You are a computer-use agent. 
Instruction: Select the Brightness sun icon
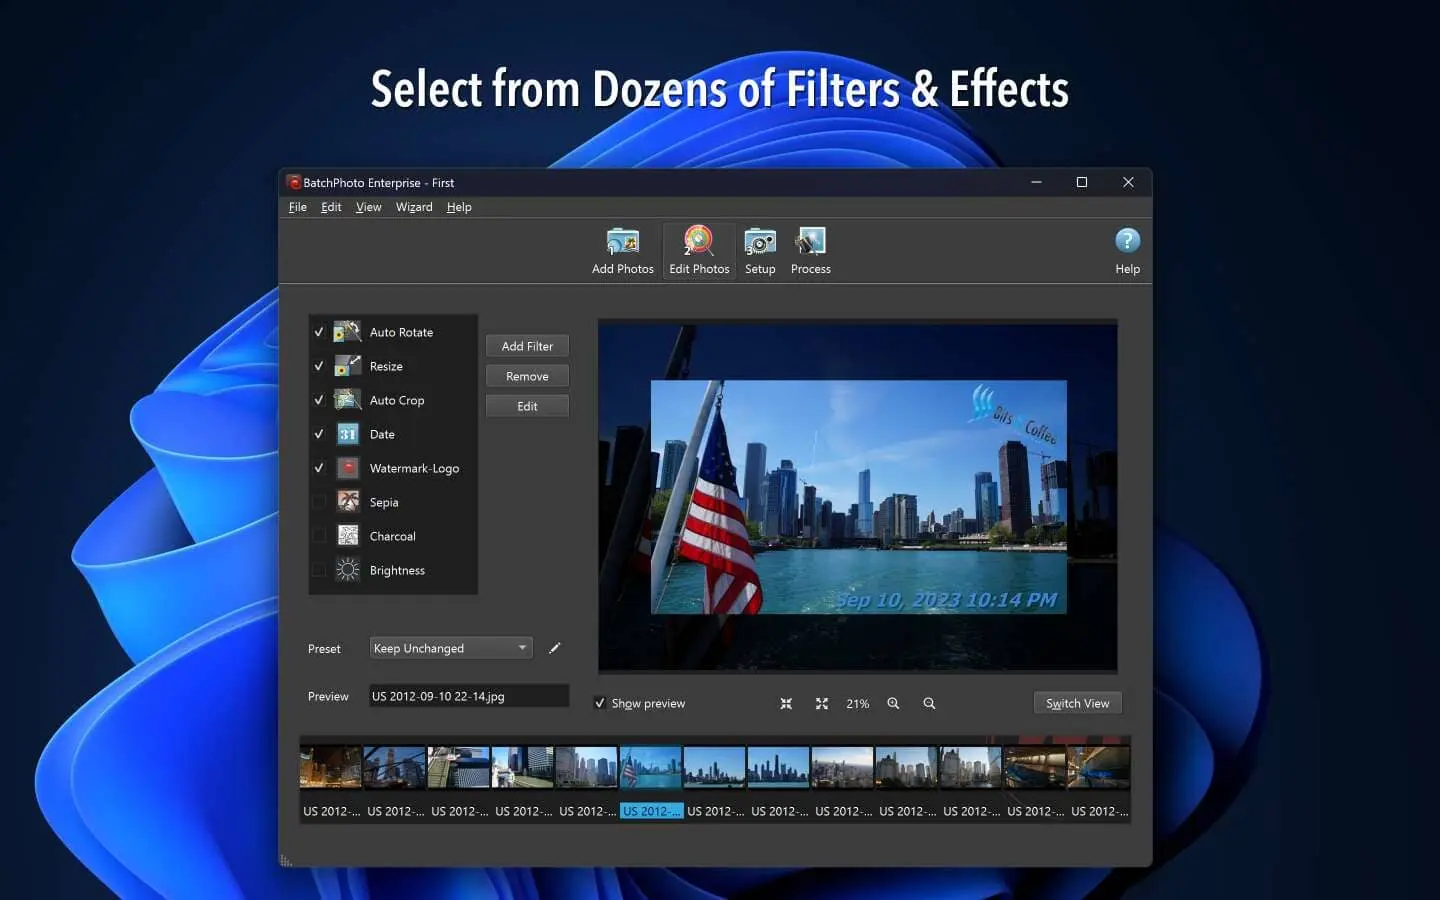(x=347, y=570)
